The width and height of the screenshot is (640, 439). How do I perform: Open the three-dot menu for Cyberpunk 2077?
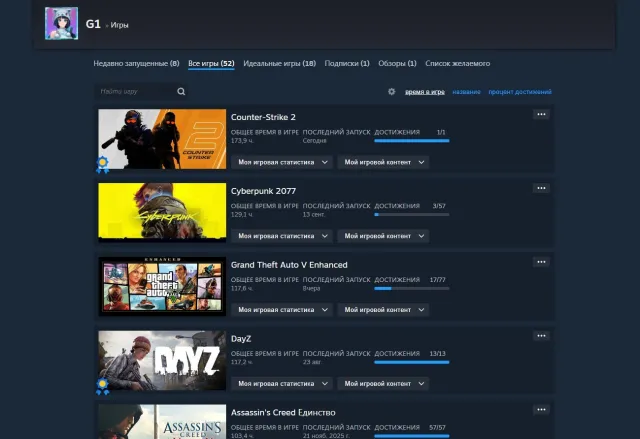click(x=541, y=188)
